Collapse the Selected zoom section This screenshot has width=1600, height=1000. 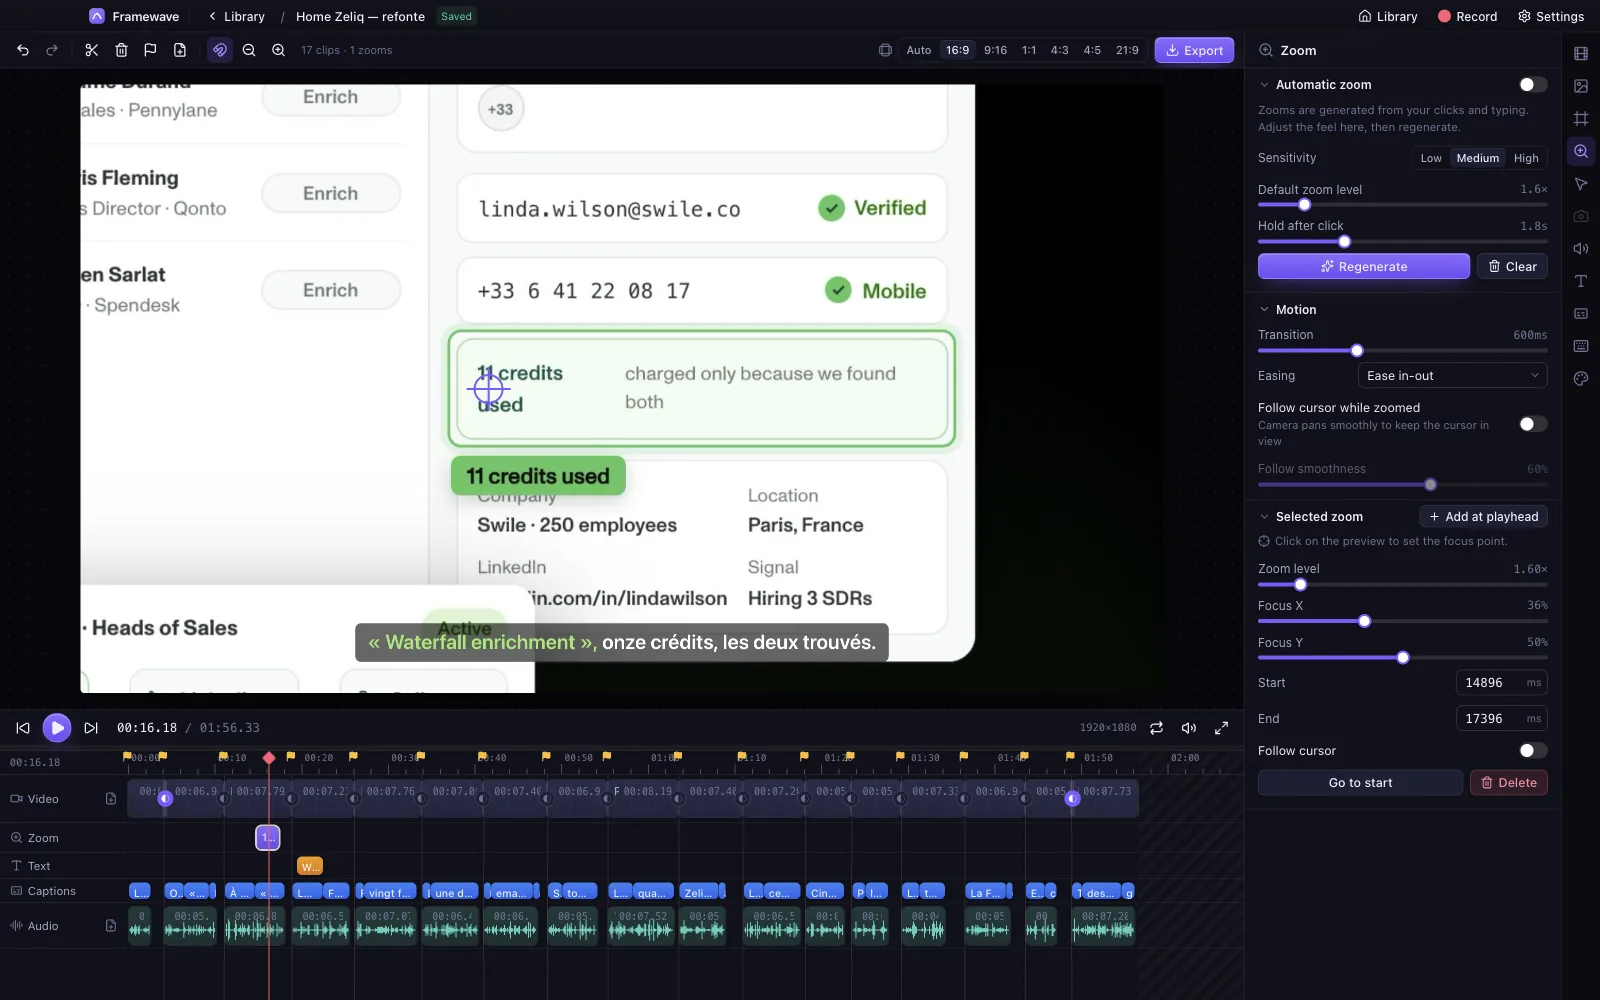point(1264,517)
